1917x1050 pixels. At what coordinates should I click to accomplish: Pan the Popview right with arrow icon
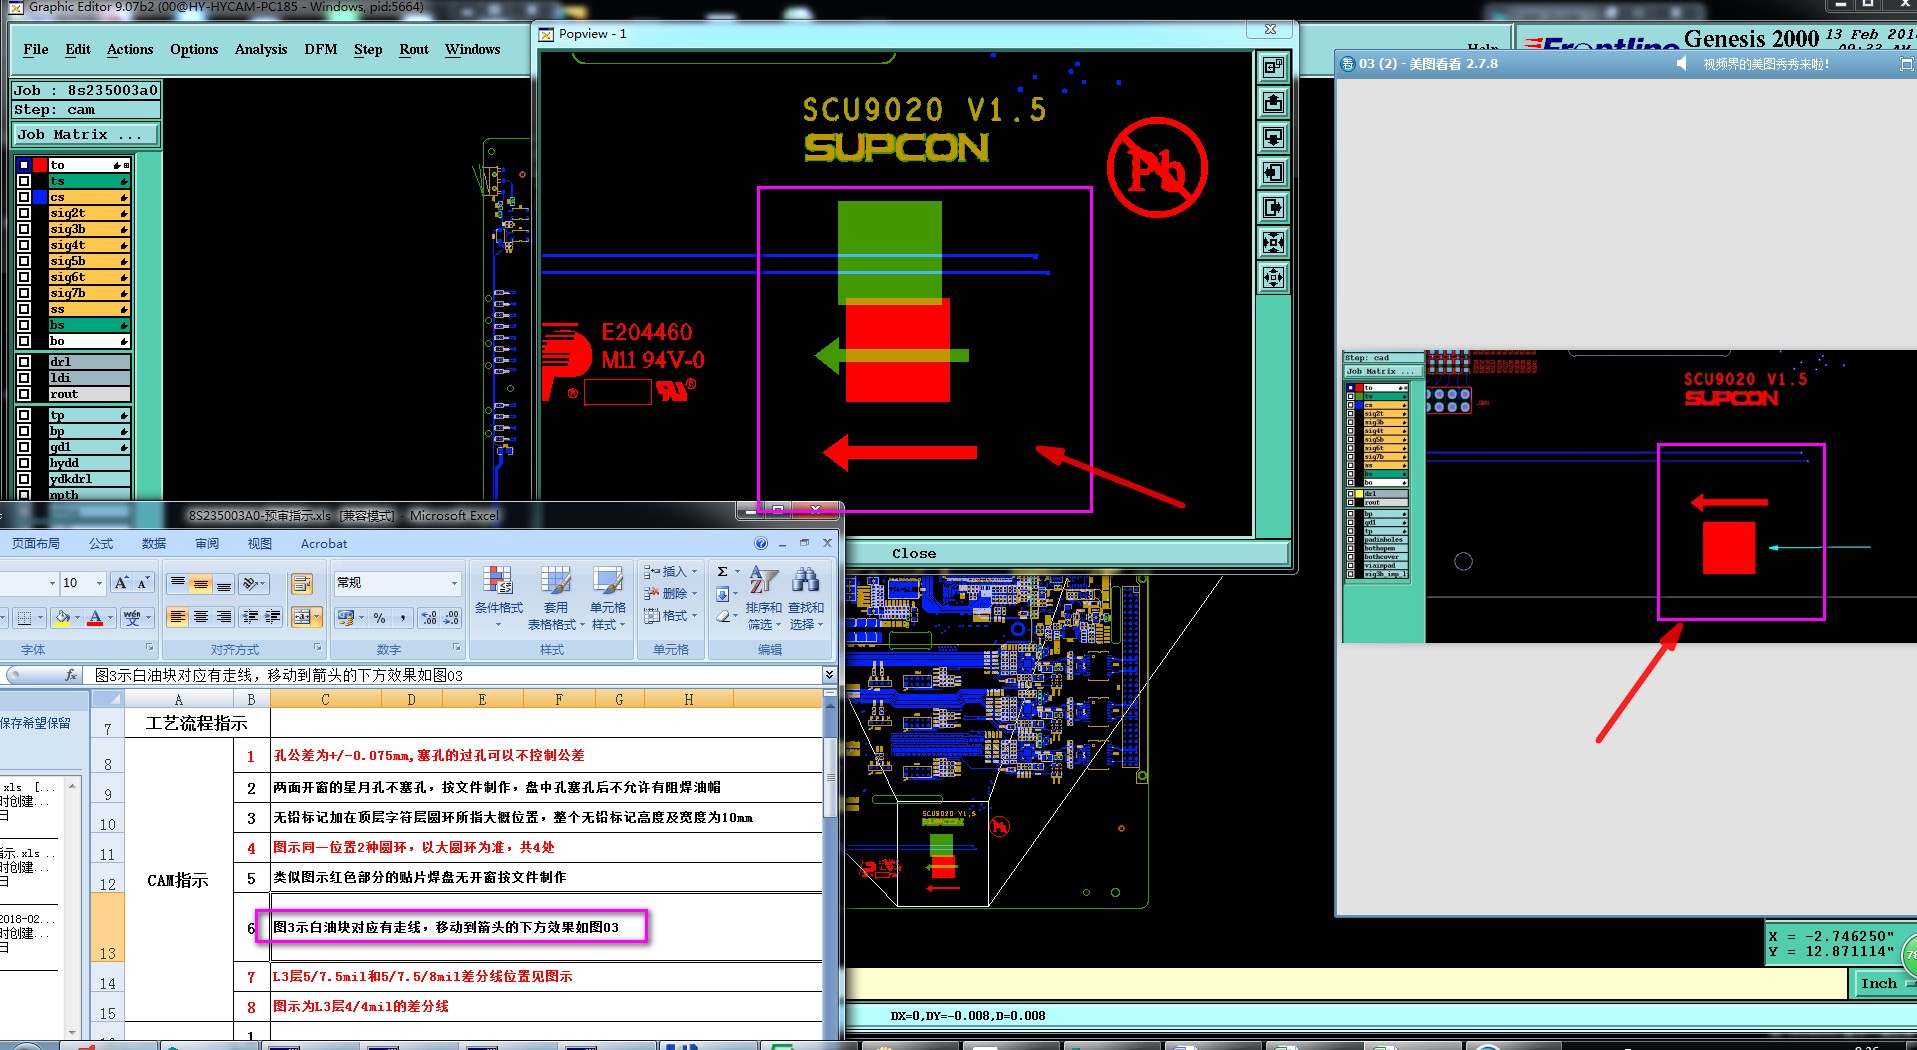1273,208
